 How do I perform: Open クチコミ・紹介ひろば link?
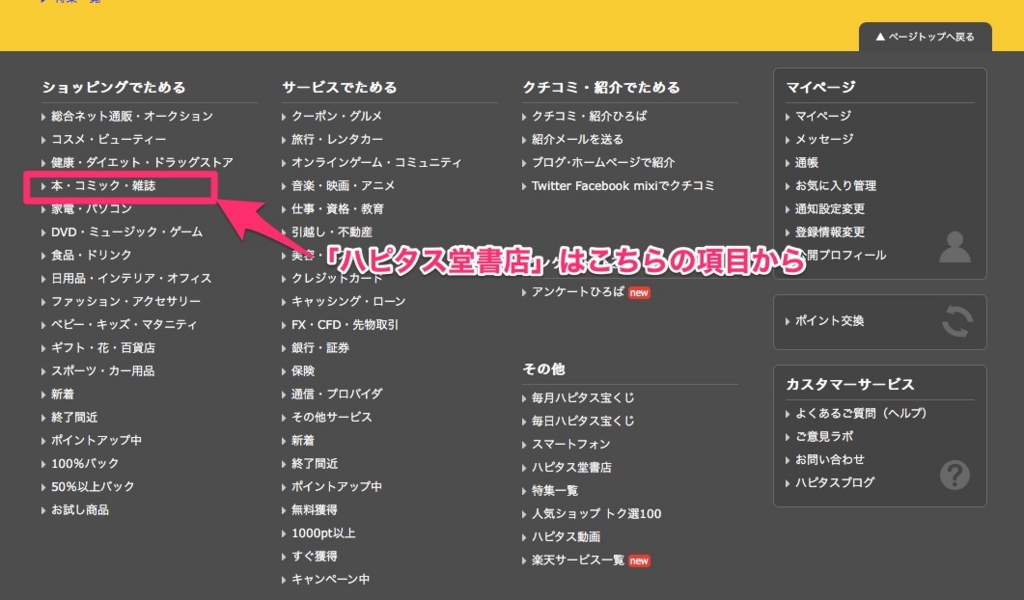(589, 116)
